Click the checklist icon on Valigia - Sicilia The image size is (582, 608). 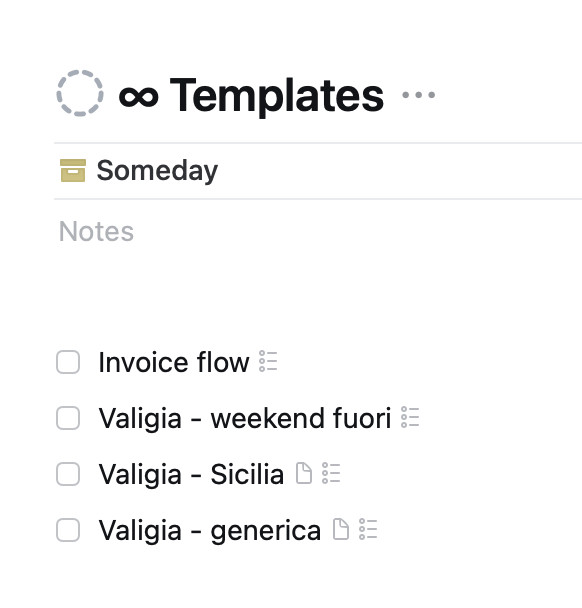click(331, 473)
